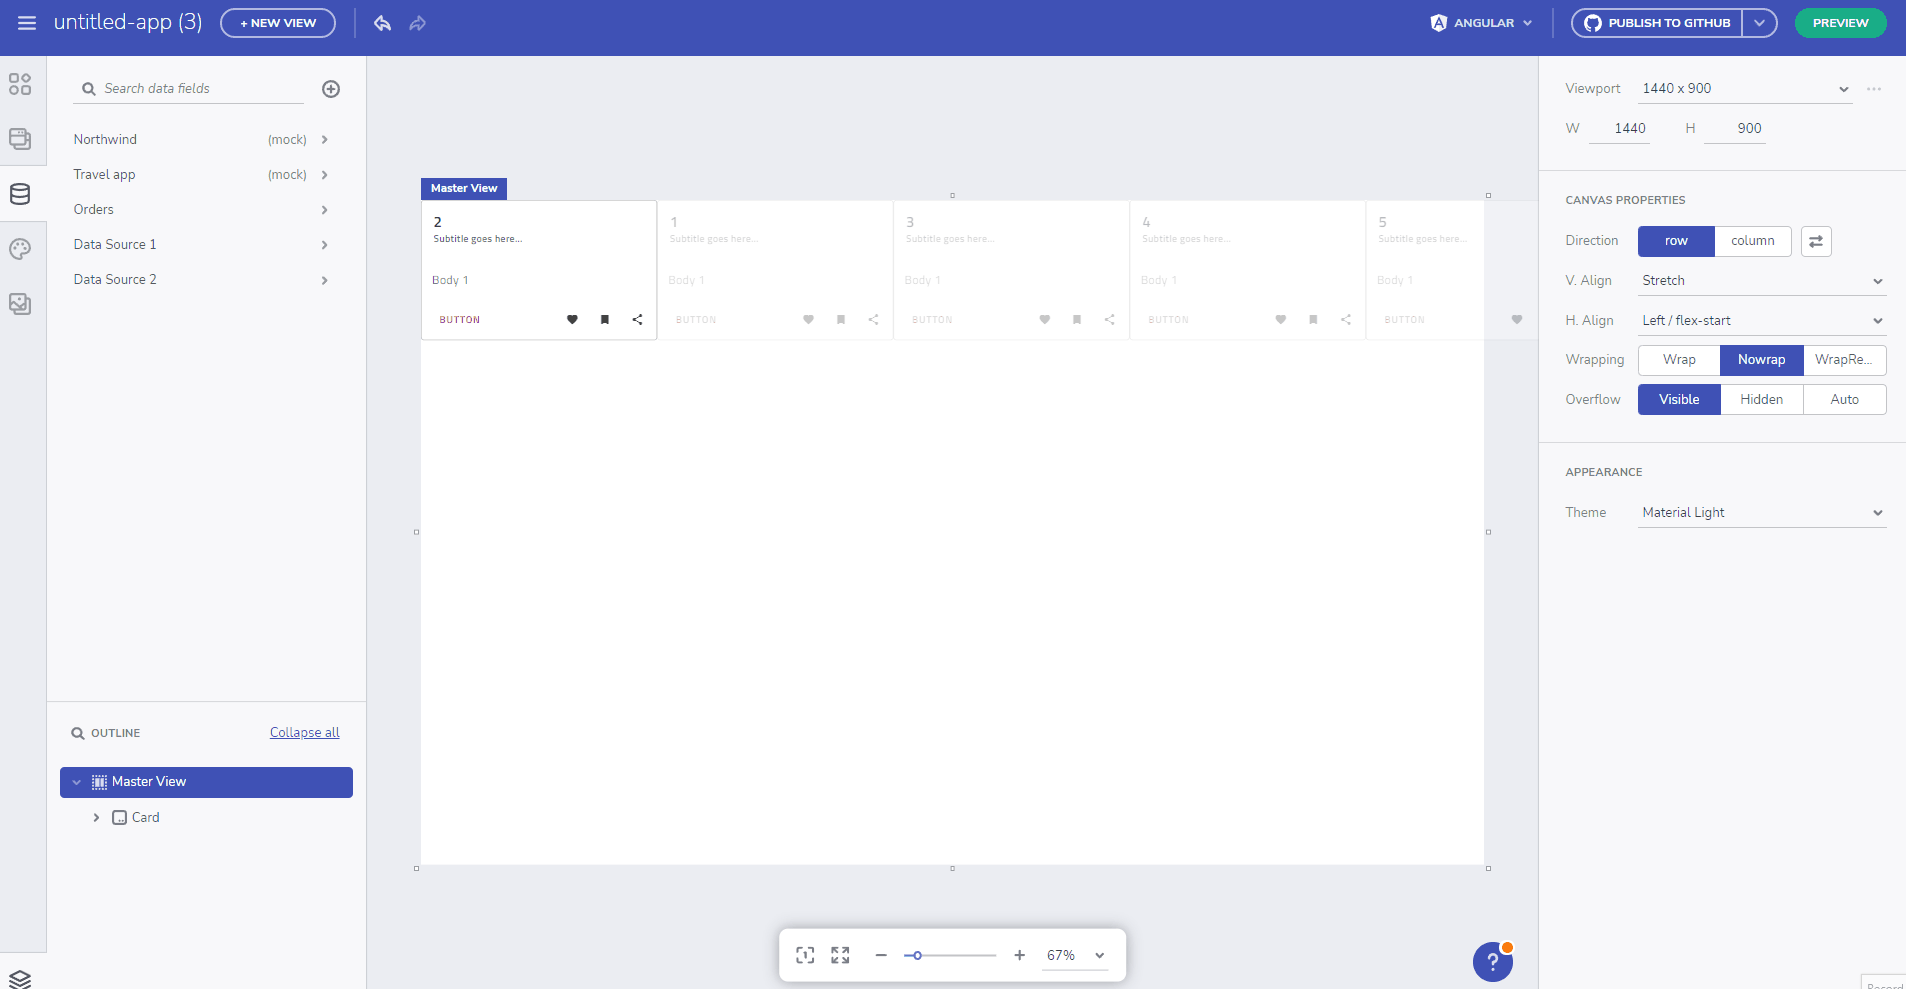
Task: Expand the Card node in outline
Action: pos(96,818)
